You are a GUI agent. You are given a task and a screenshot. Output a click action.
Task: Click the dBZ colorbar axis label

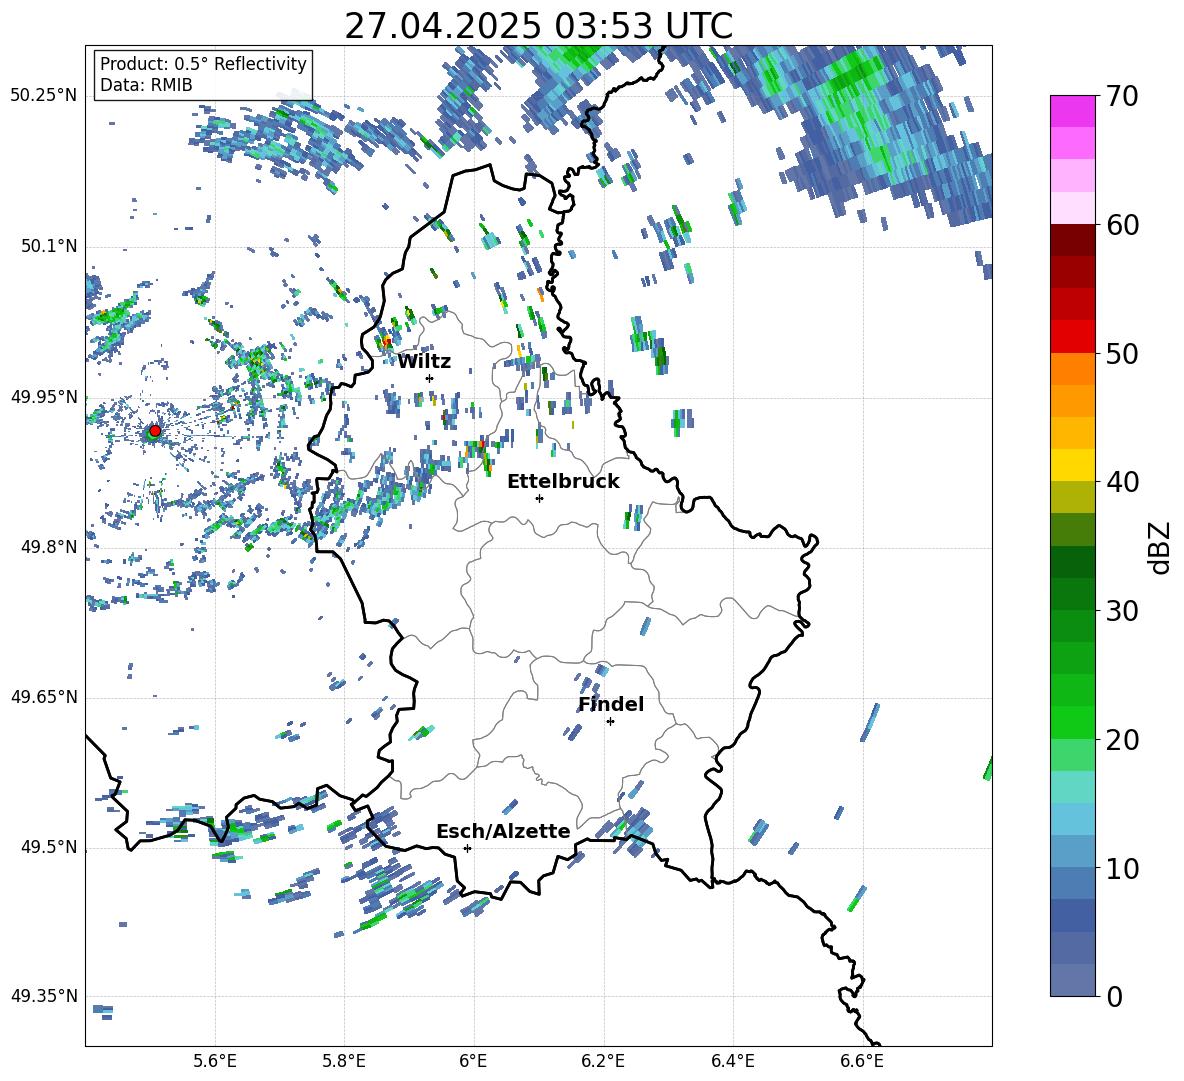(x=1161, y=547)
